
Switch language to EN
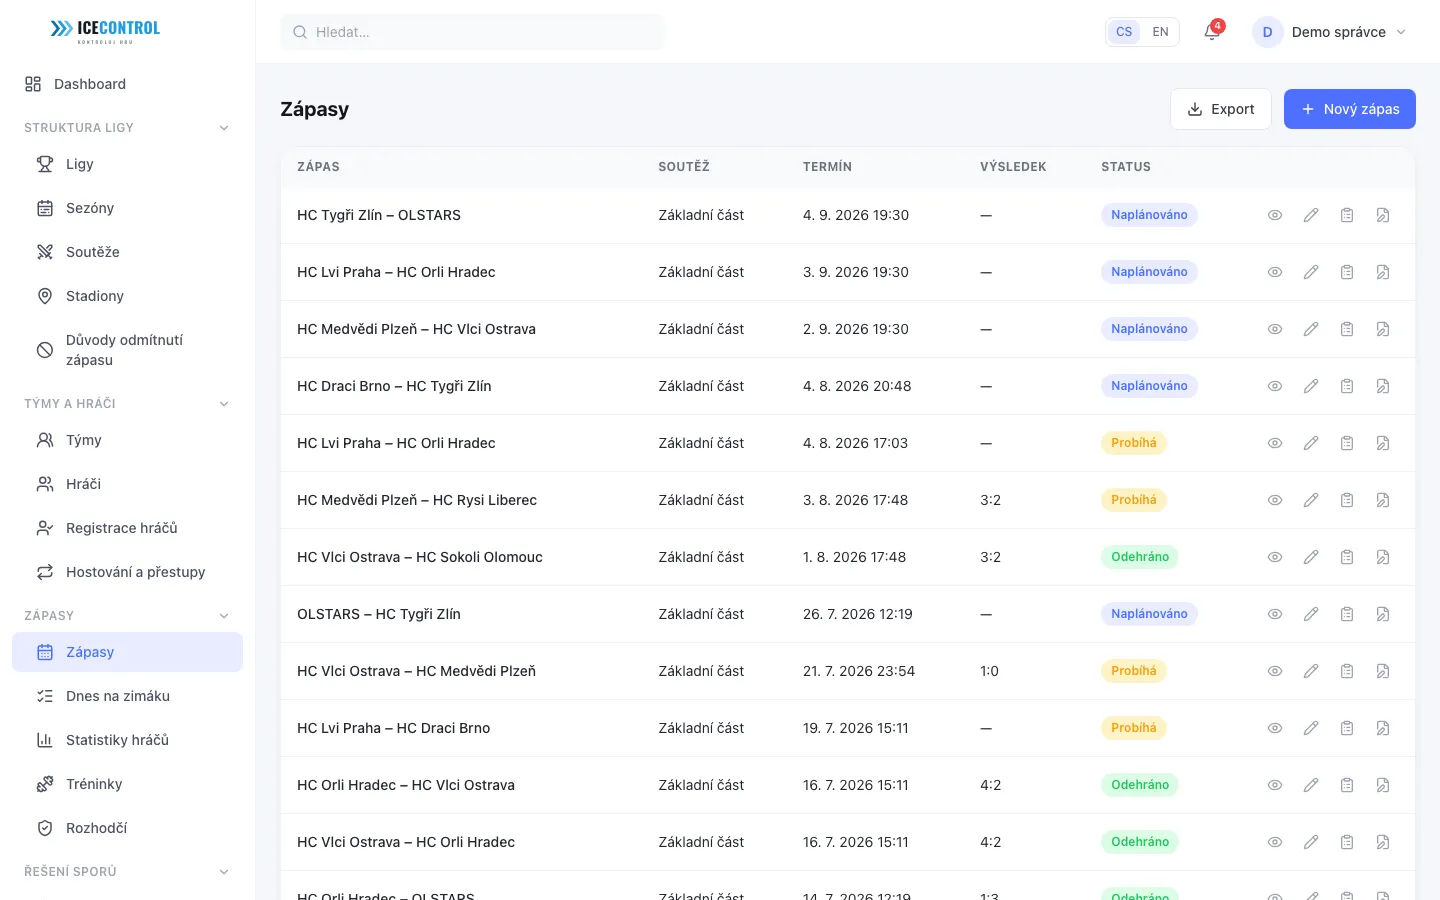[1160, 32]
